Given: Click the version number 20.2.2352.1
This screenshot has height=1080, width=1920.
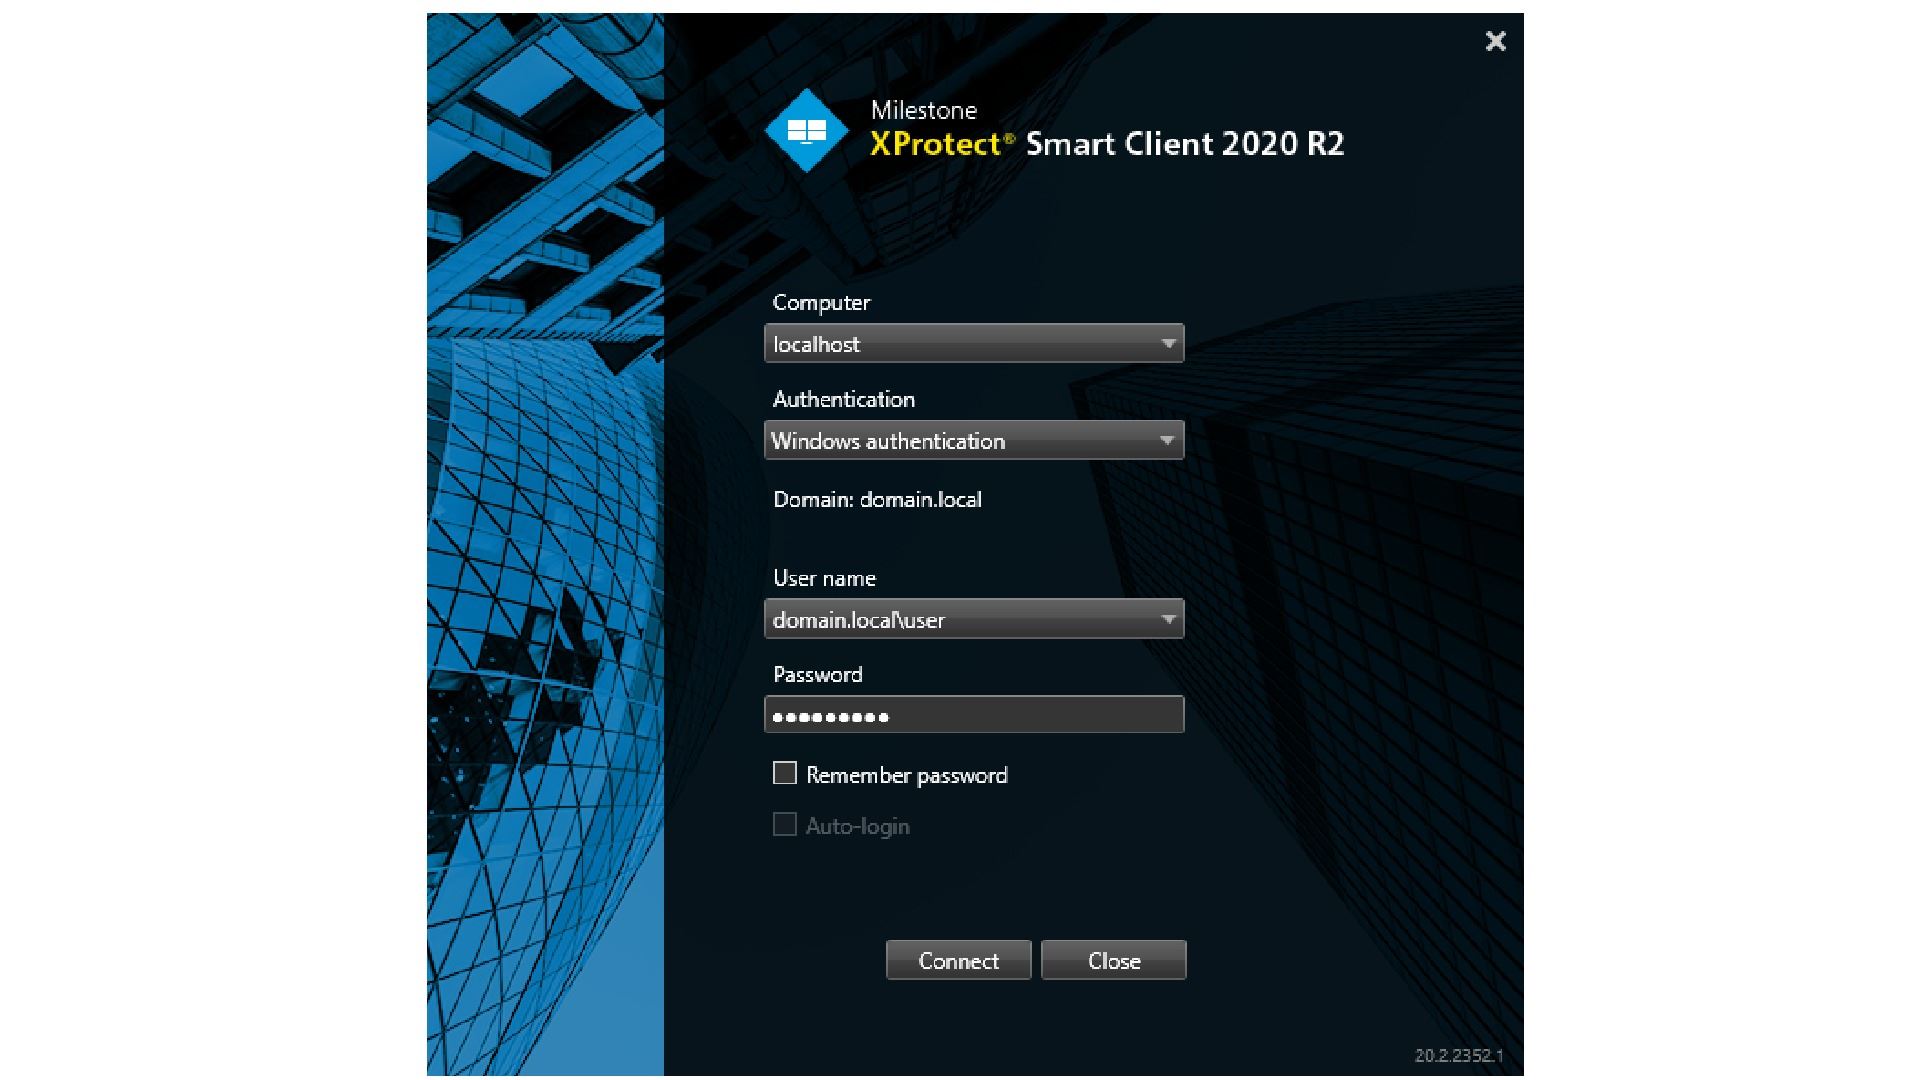Looking at the screenshot, I should point(1459,1055).
